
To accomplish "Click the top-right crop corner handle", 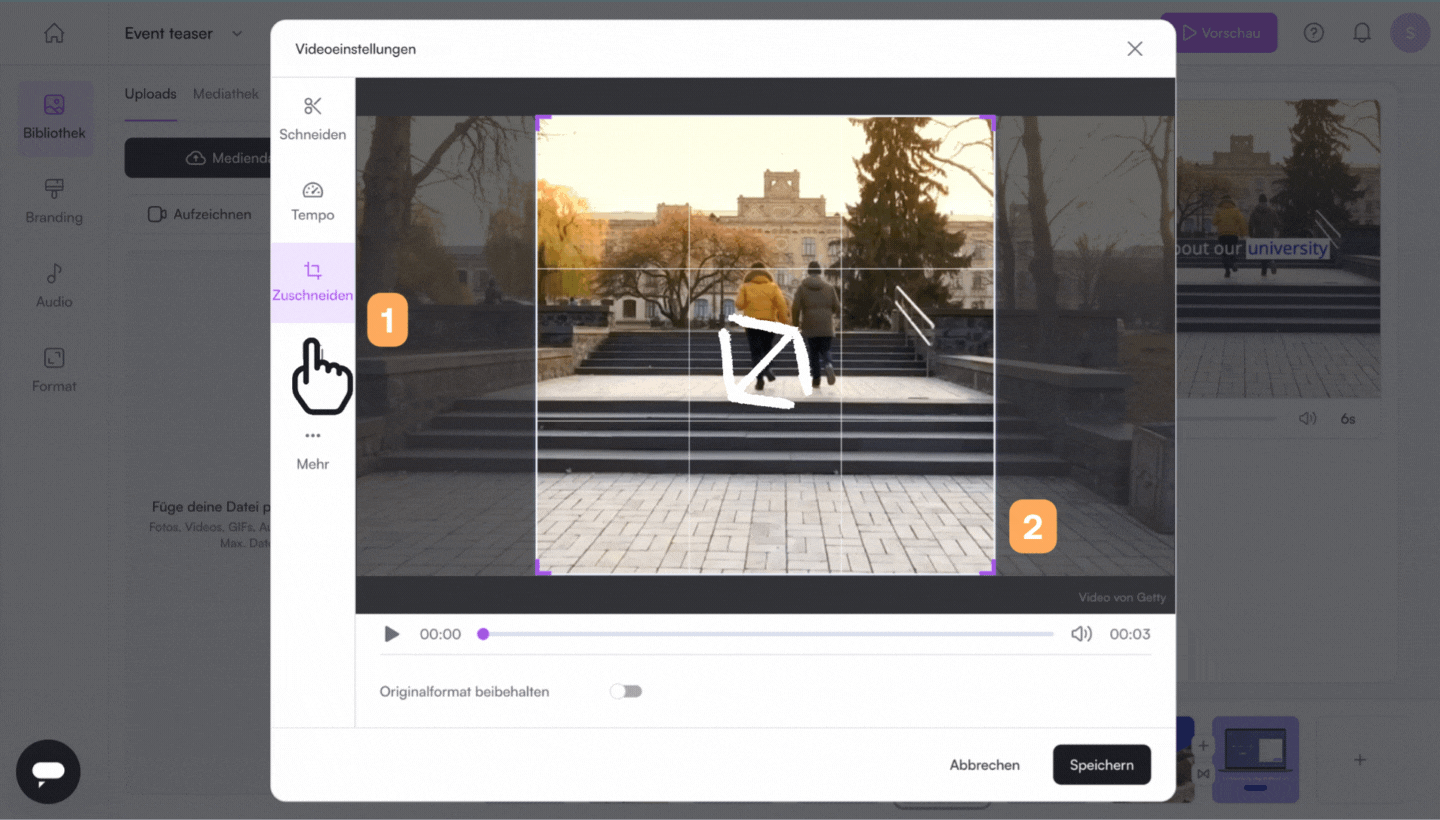I will (x=988, y=121).
